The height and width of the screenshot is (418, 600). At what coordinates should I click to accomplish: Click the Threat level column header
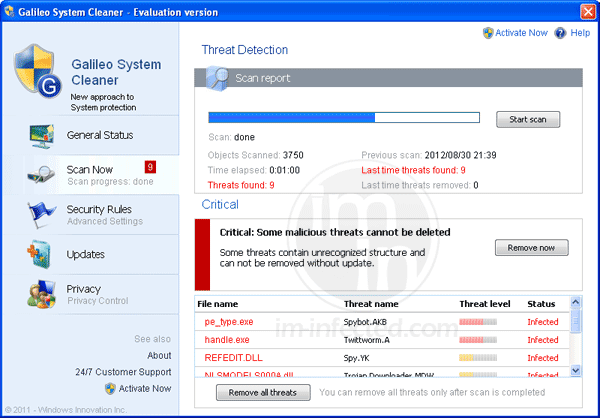click(485, 304)
